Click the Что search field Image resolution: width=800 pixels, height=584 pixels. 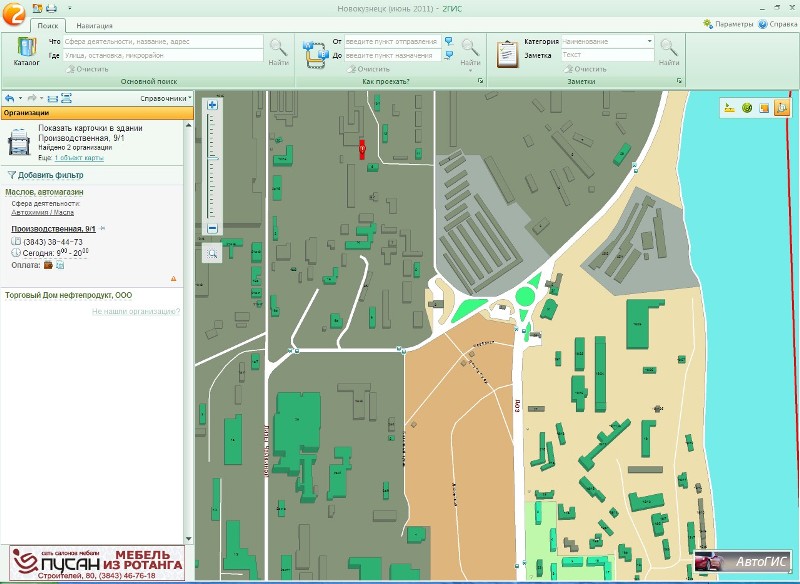pos(162,41)
